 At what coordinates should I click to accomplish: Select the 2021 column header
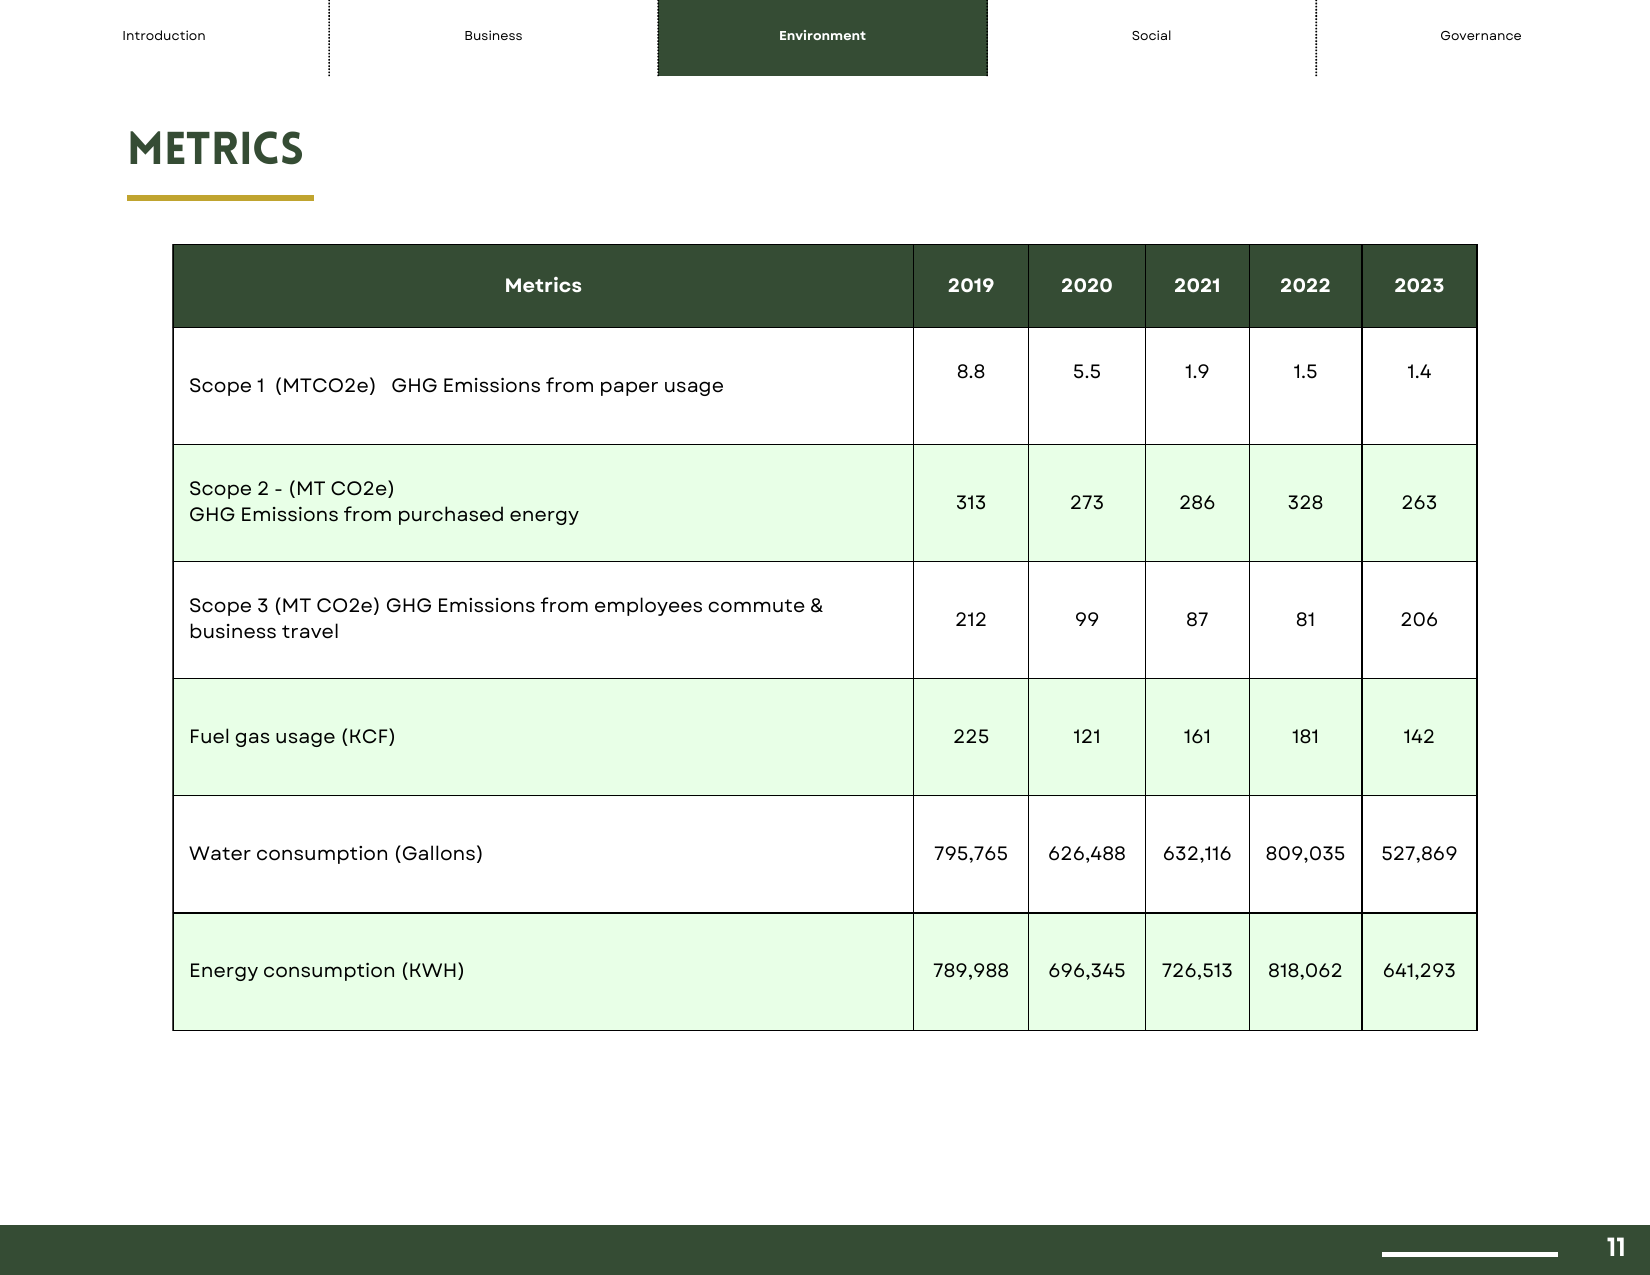[1197, 286]
